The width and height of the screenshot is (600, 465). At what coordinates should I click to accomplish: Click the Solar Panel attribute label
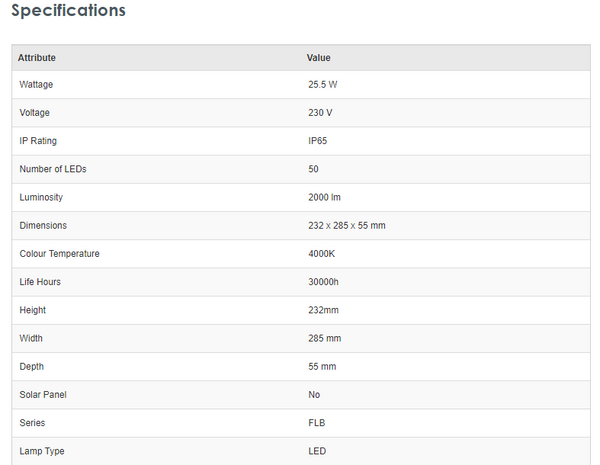[43, 395]
